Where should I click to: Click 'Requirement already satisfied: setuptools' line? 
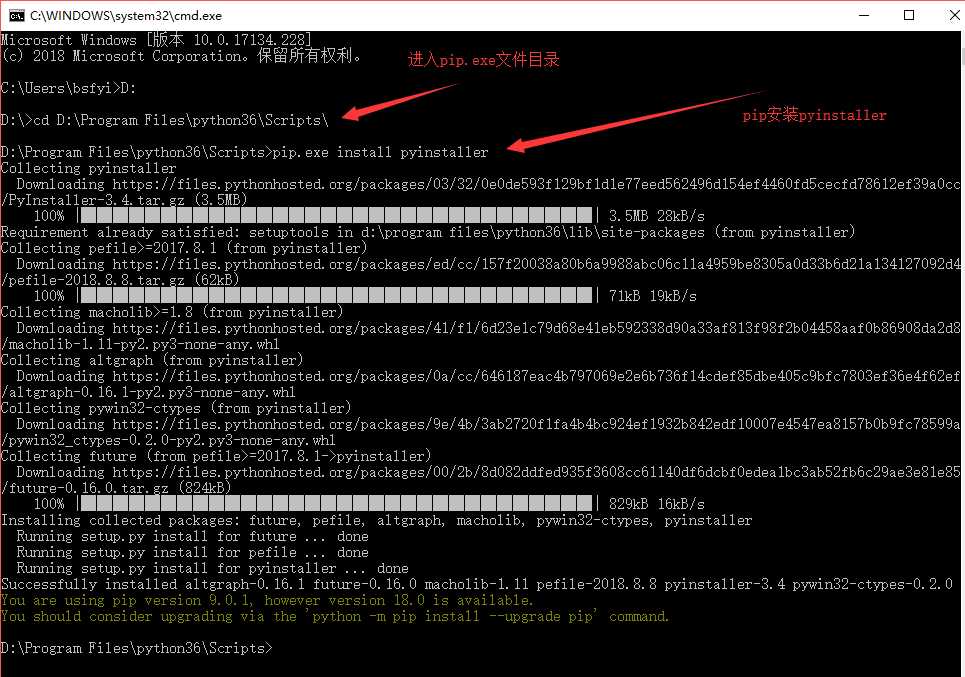428,232
